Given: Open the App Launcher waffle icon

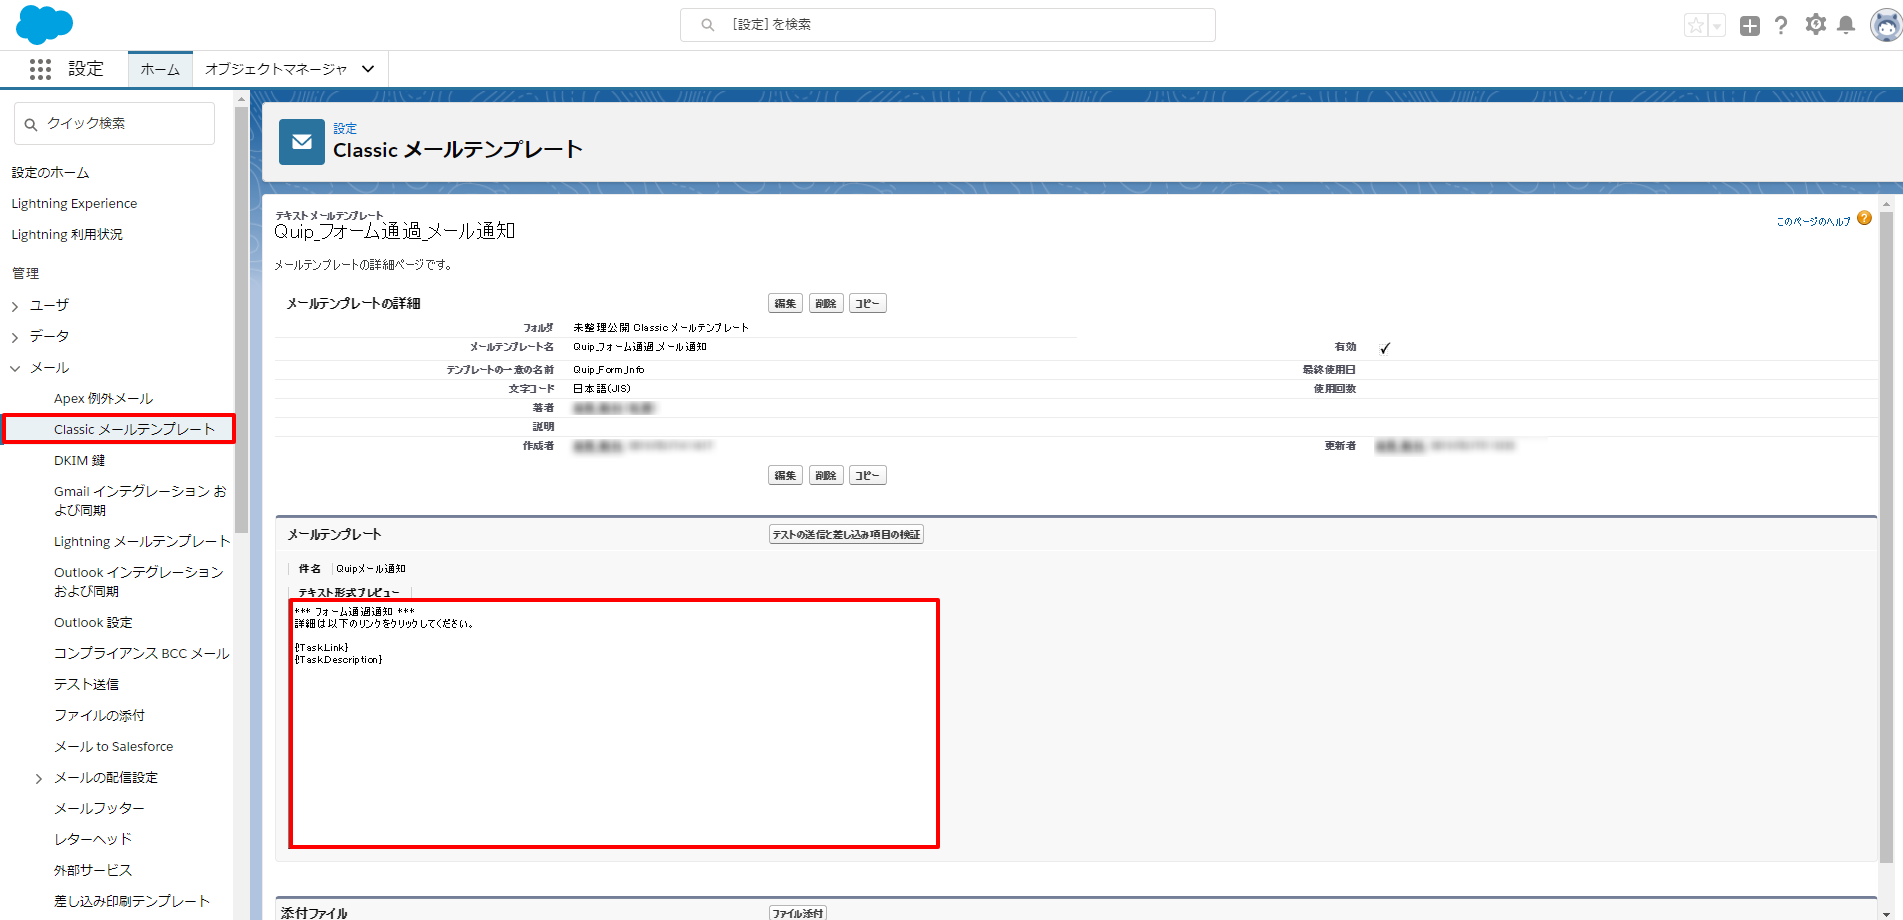Looking at the screenshot, I should tap(39, 68).
